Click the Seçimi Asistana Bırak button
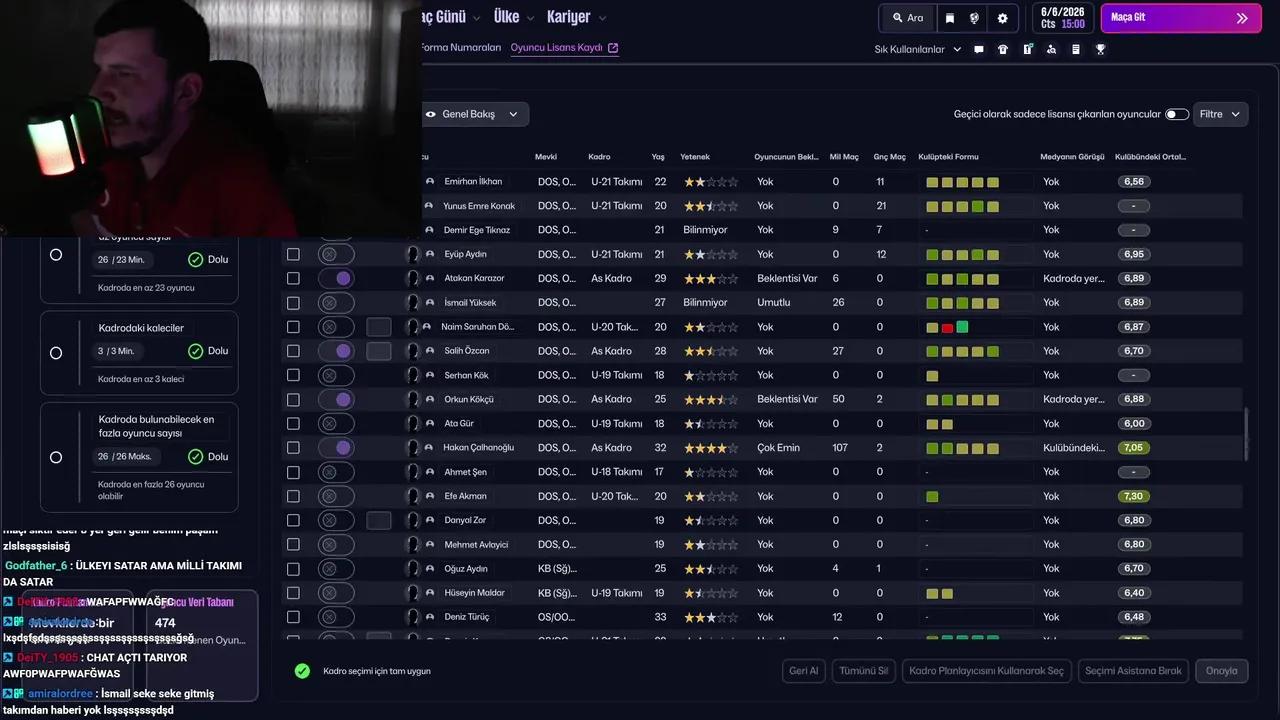1280x720 pixels. pyautogui.click(x=1134, y=671)
